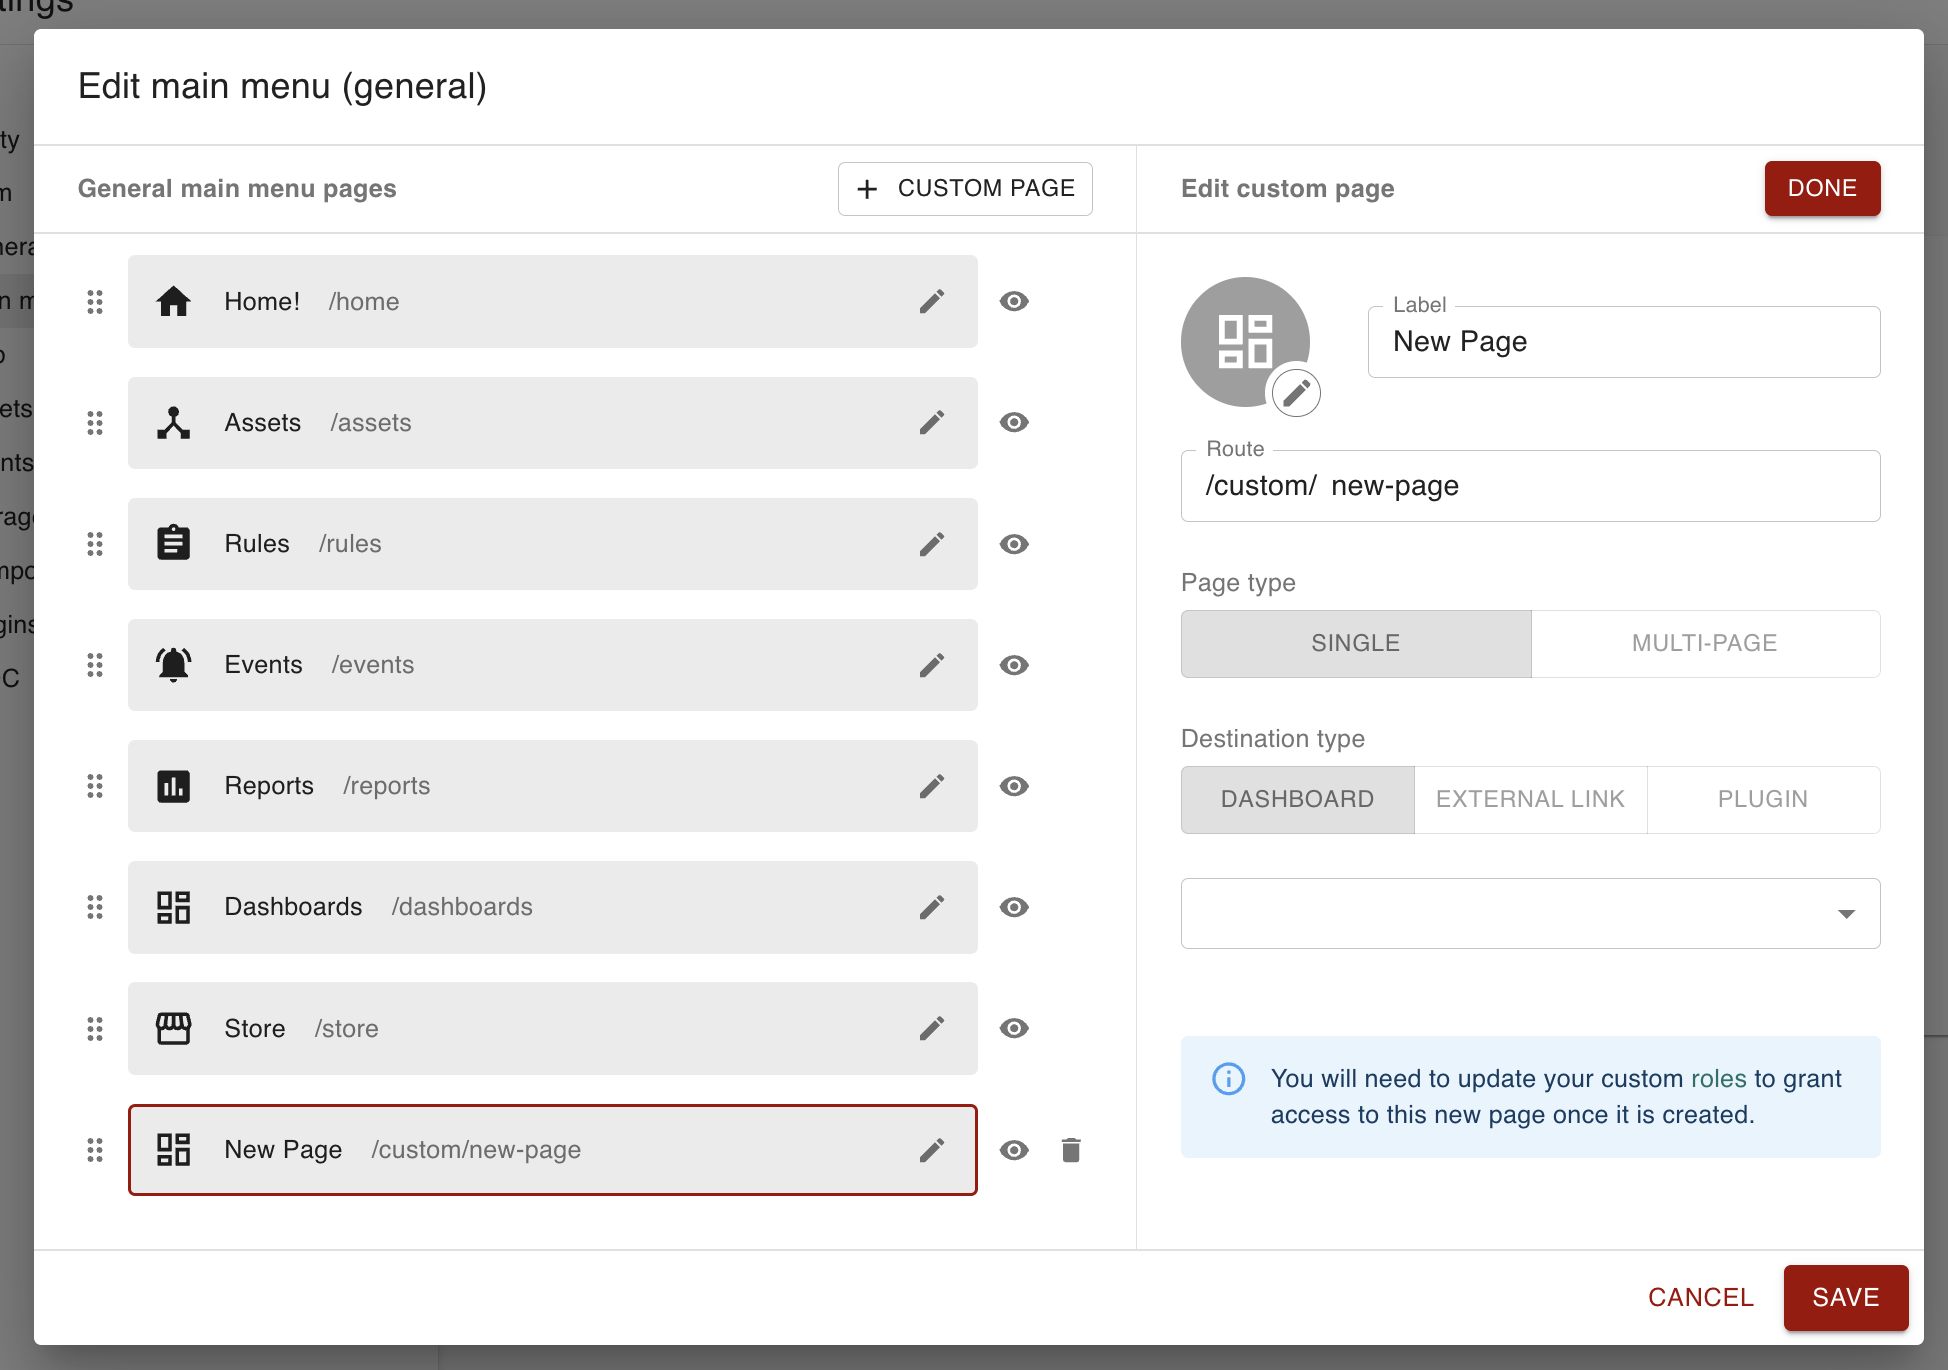Edit the Assets menu page entry
The width and height of the screenshot is (1948, 1370).
931,423
